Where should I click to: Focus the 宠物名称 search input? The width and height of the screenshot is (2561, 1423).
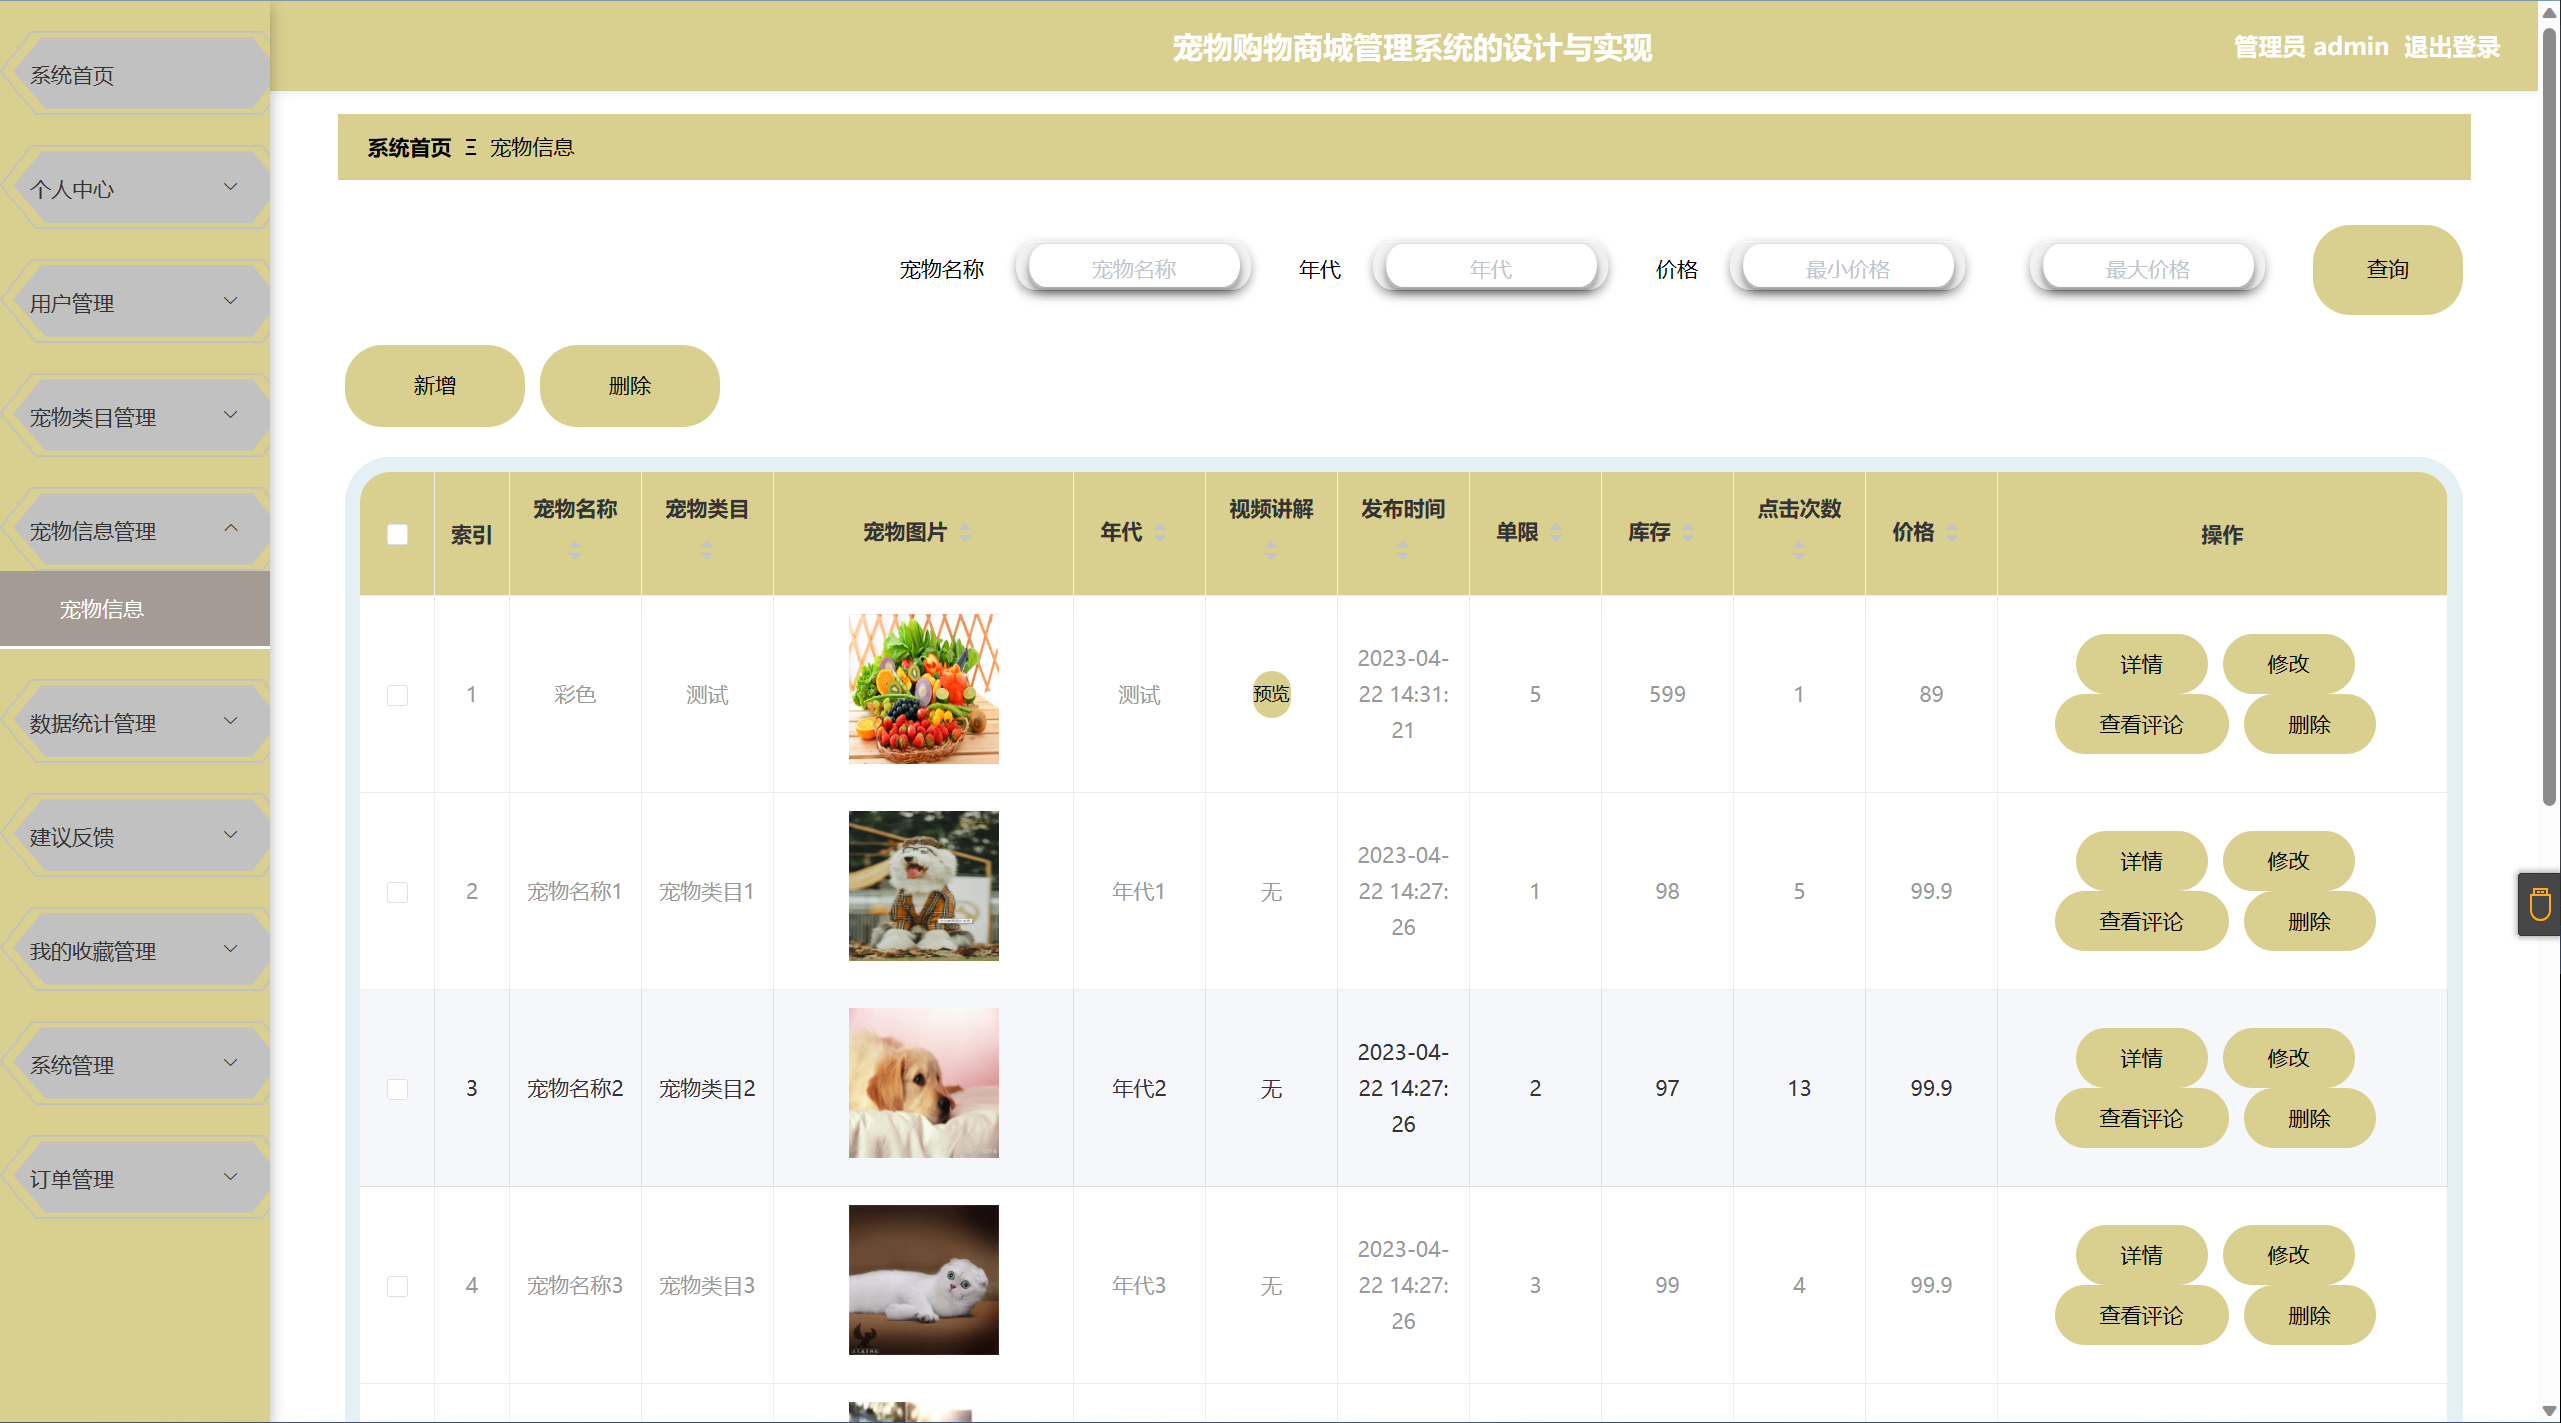1134,268
